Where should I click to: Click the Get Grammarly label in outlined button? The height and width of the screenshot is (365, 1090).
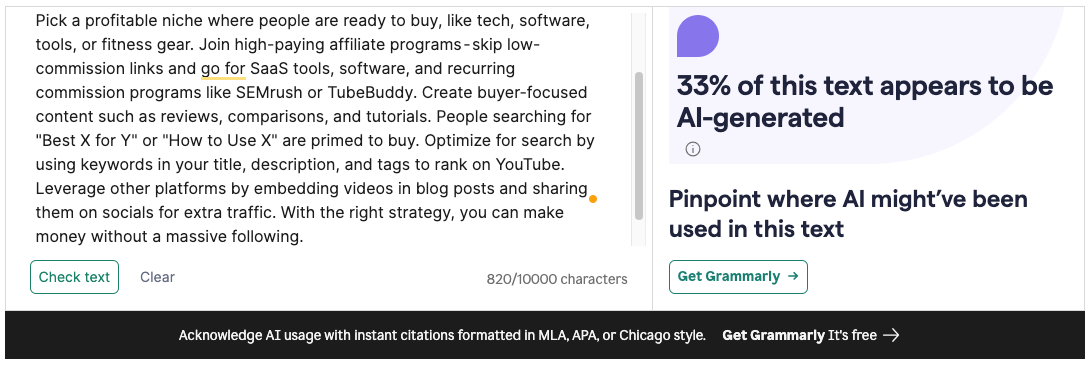[x=729, y=277]
